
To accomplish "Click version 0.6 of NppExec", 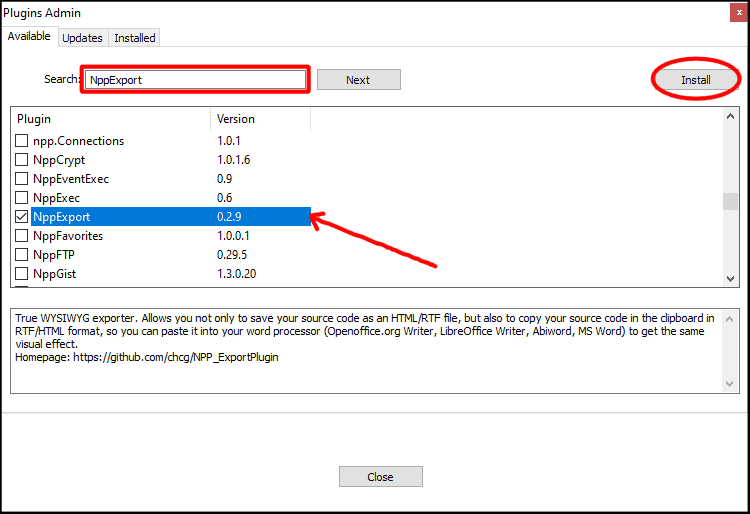I will tap(224, 197).
